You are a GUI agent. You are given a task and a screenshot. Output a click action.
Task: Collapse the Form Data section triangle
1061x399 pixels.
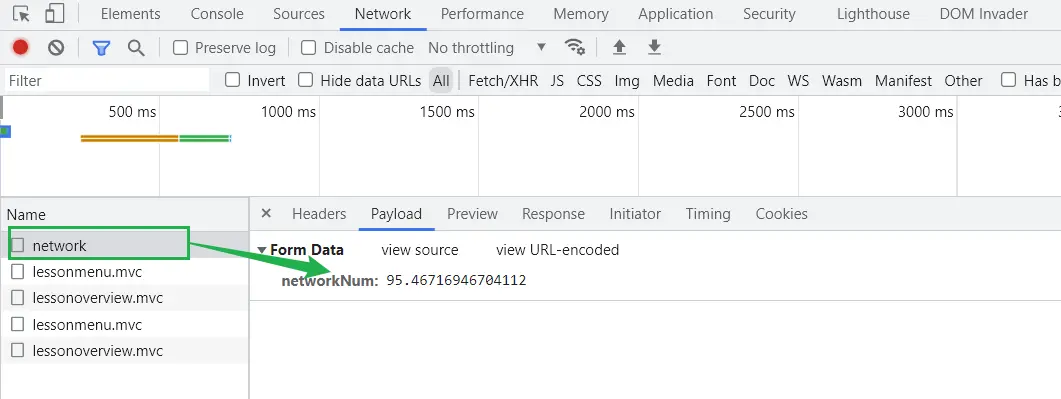click(x=262, y=250)
